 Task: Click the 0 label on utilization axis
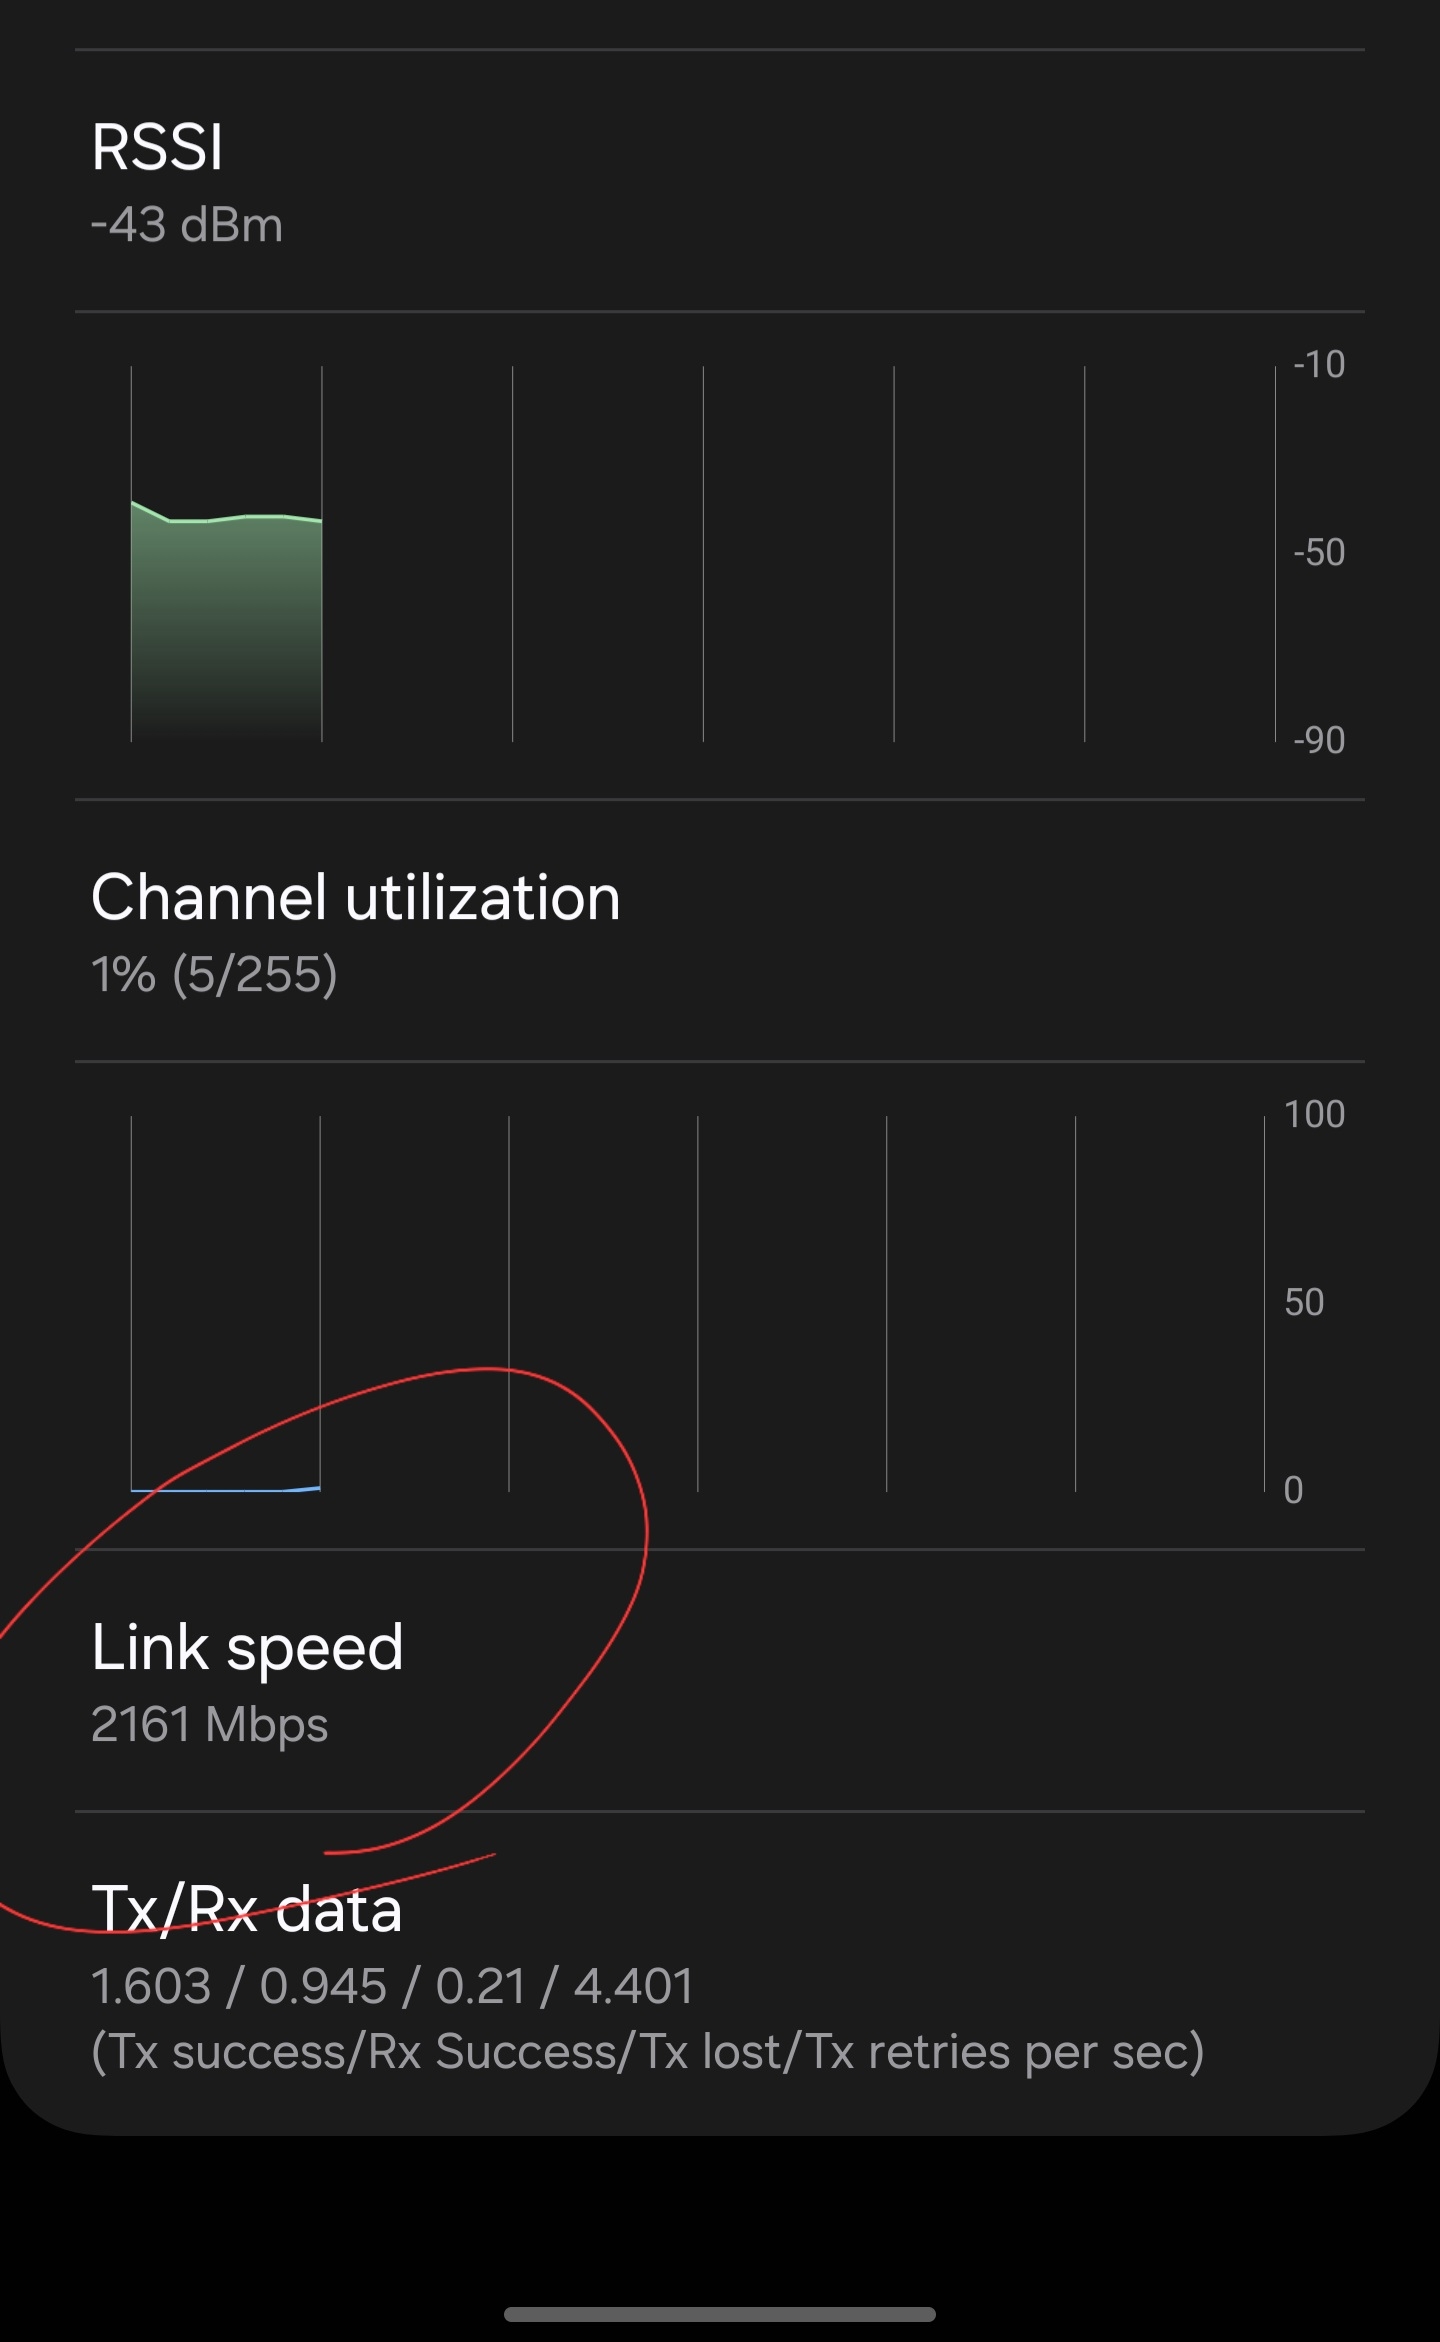pos(1293,1491)
